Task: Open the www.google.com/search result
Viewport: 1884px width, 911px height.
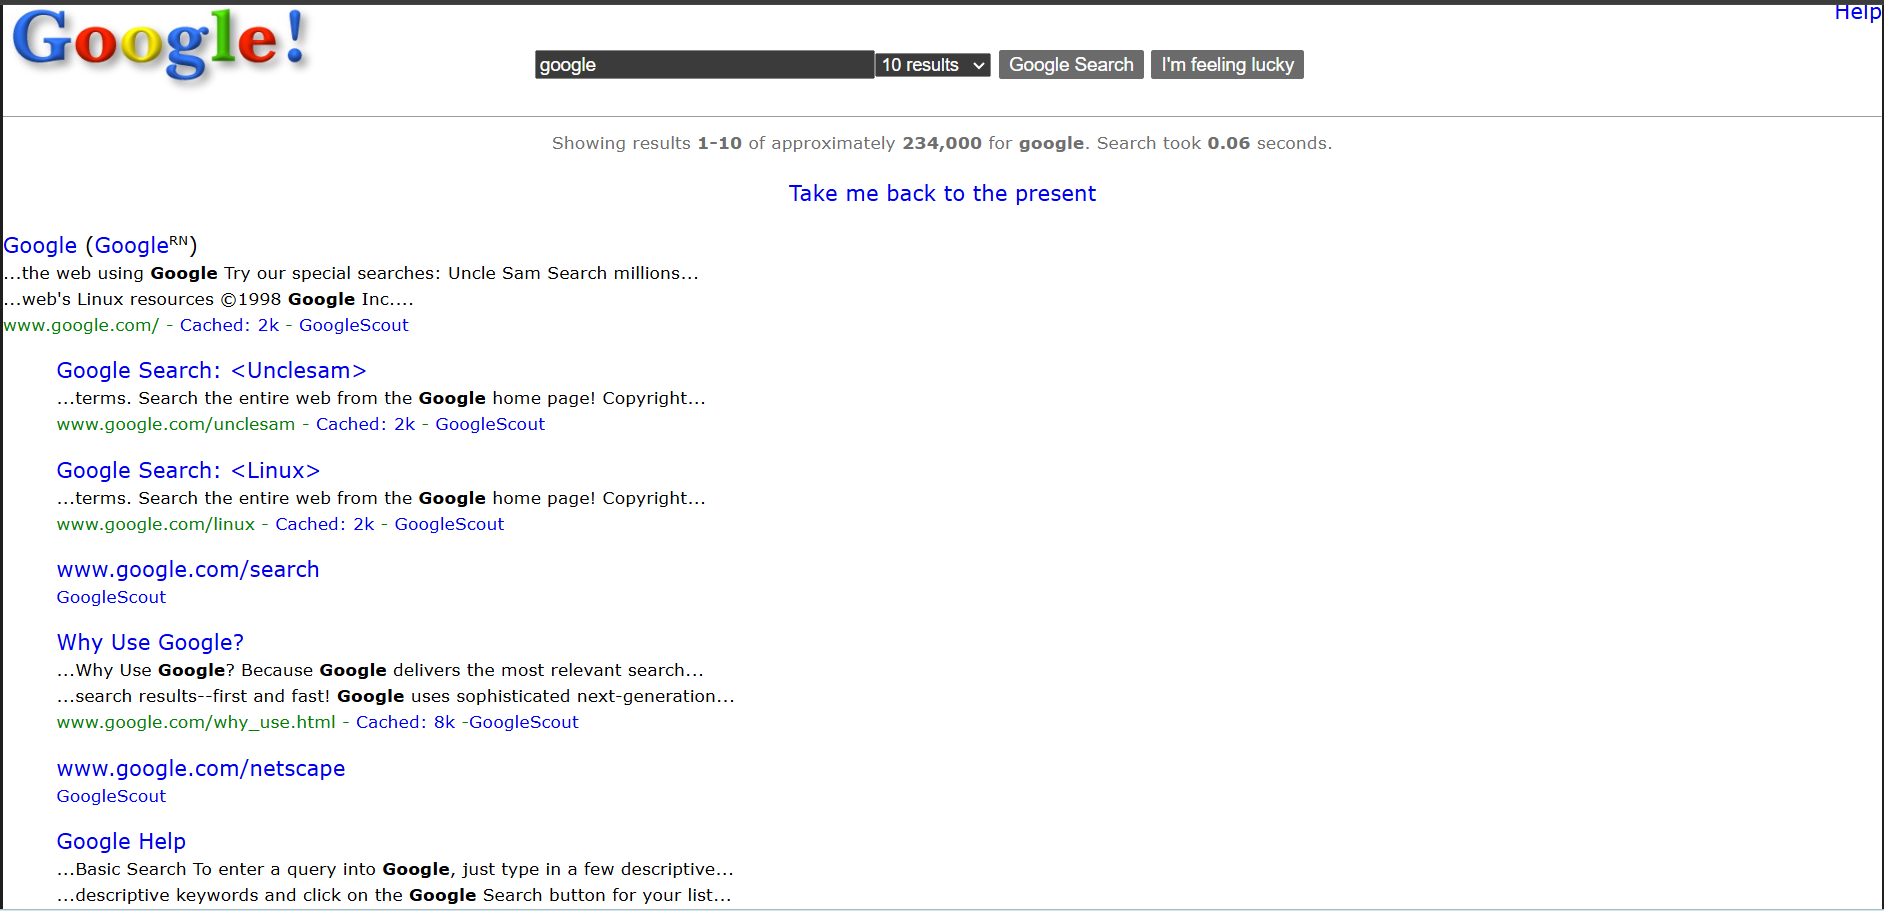Action: [188, 569]
